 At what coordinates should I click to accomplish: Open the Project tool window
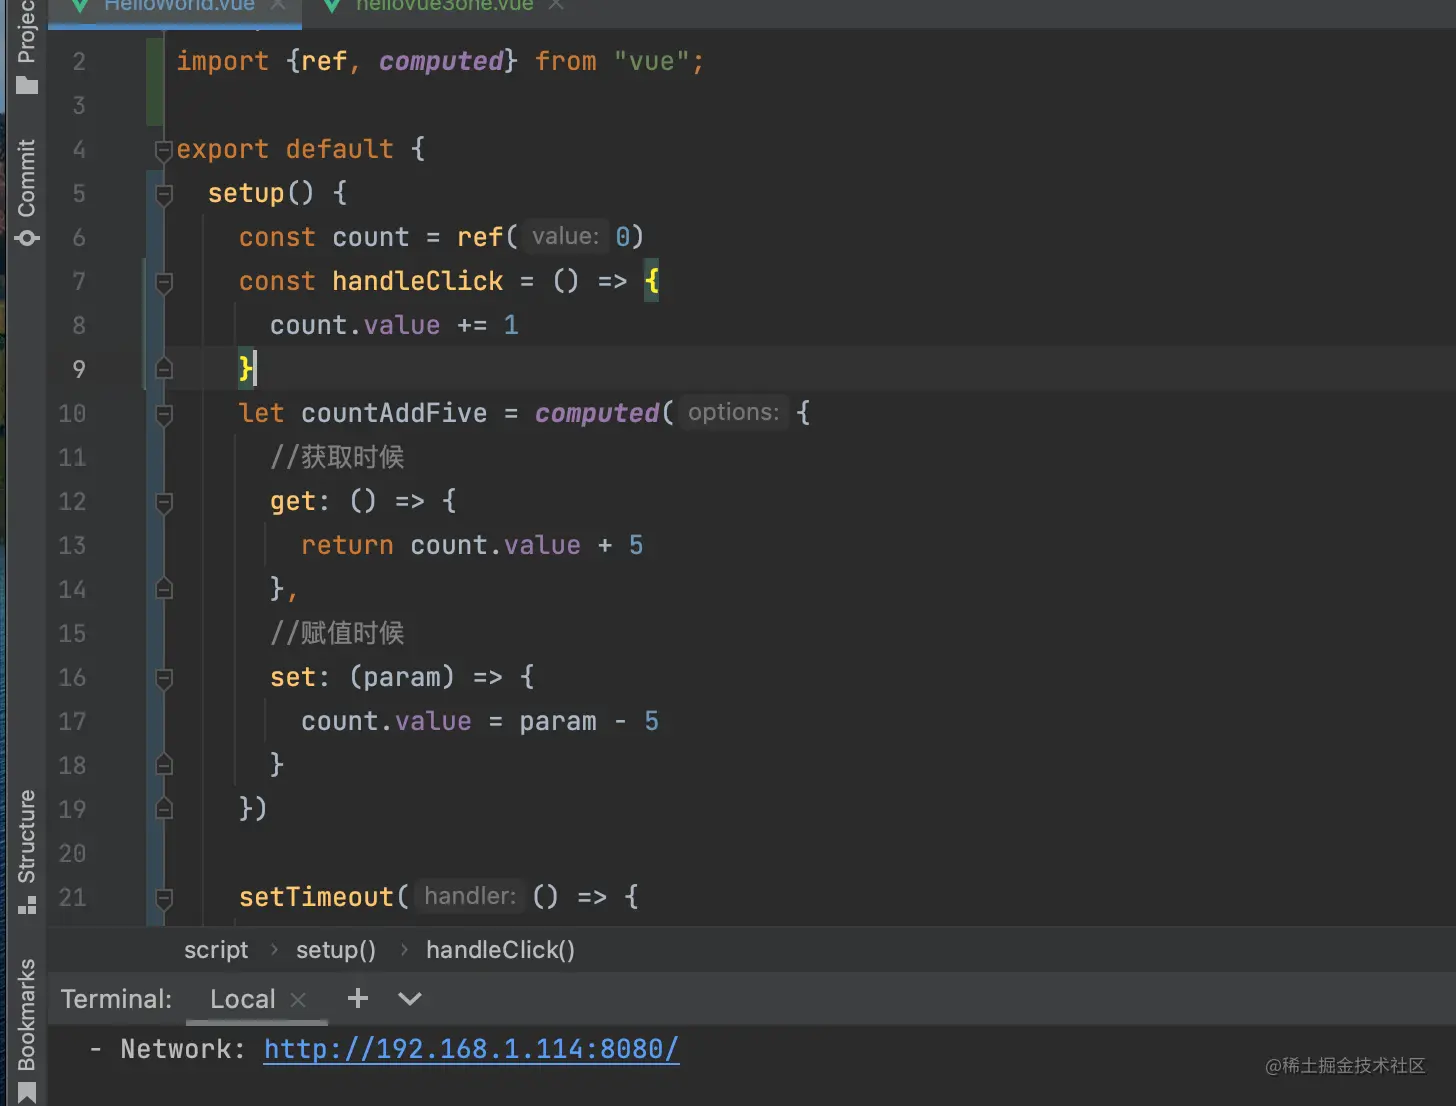(x=27, y=48)
